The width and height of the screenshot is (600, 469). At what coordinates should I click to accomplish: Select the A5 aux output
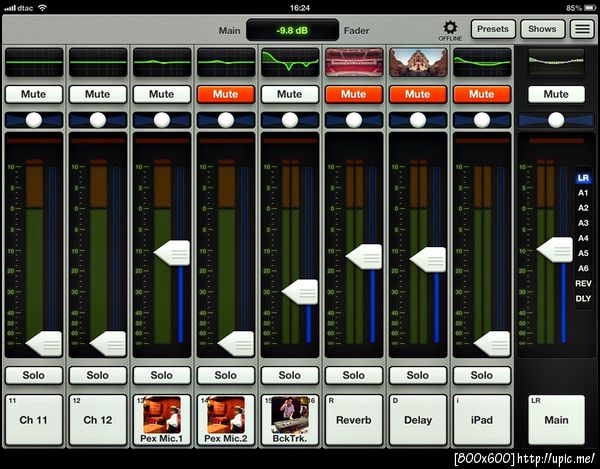pos(583,253)
